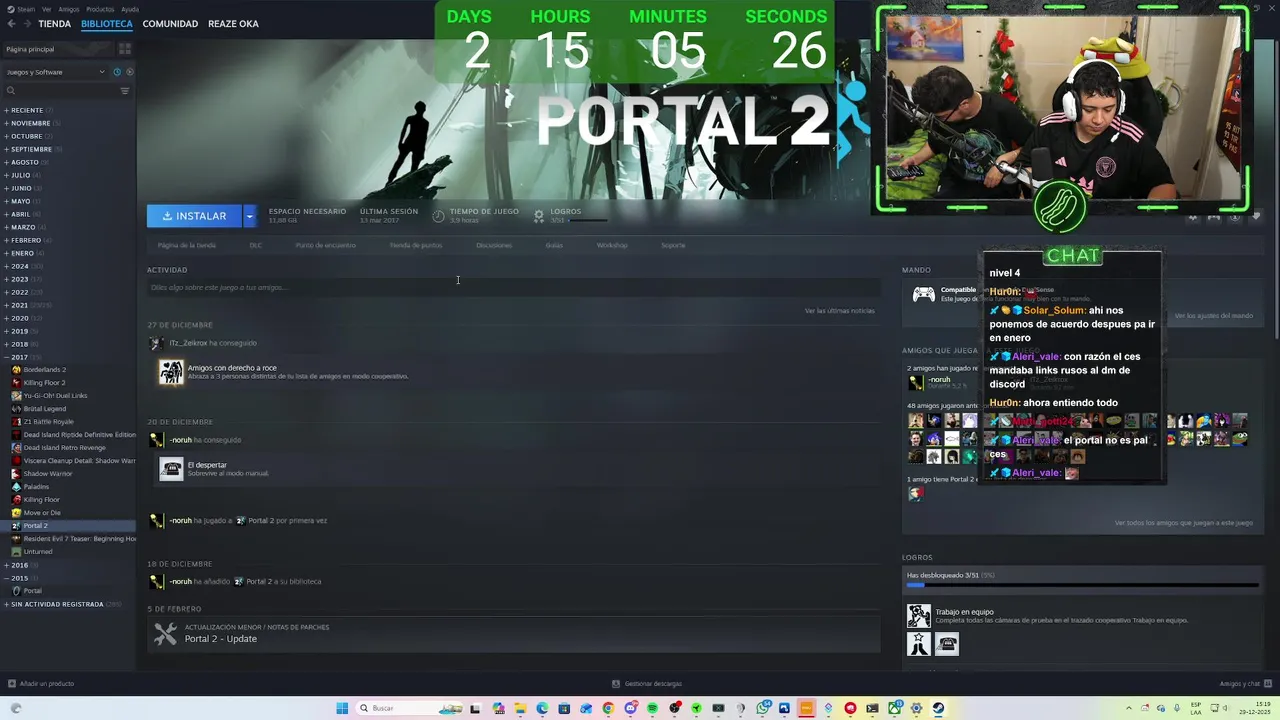
Task: Click the Tiempo de juego clock icon
Action: tap(438, 215)
